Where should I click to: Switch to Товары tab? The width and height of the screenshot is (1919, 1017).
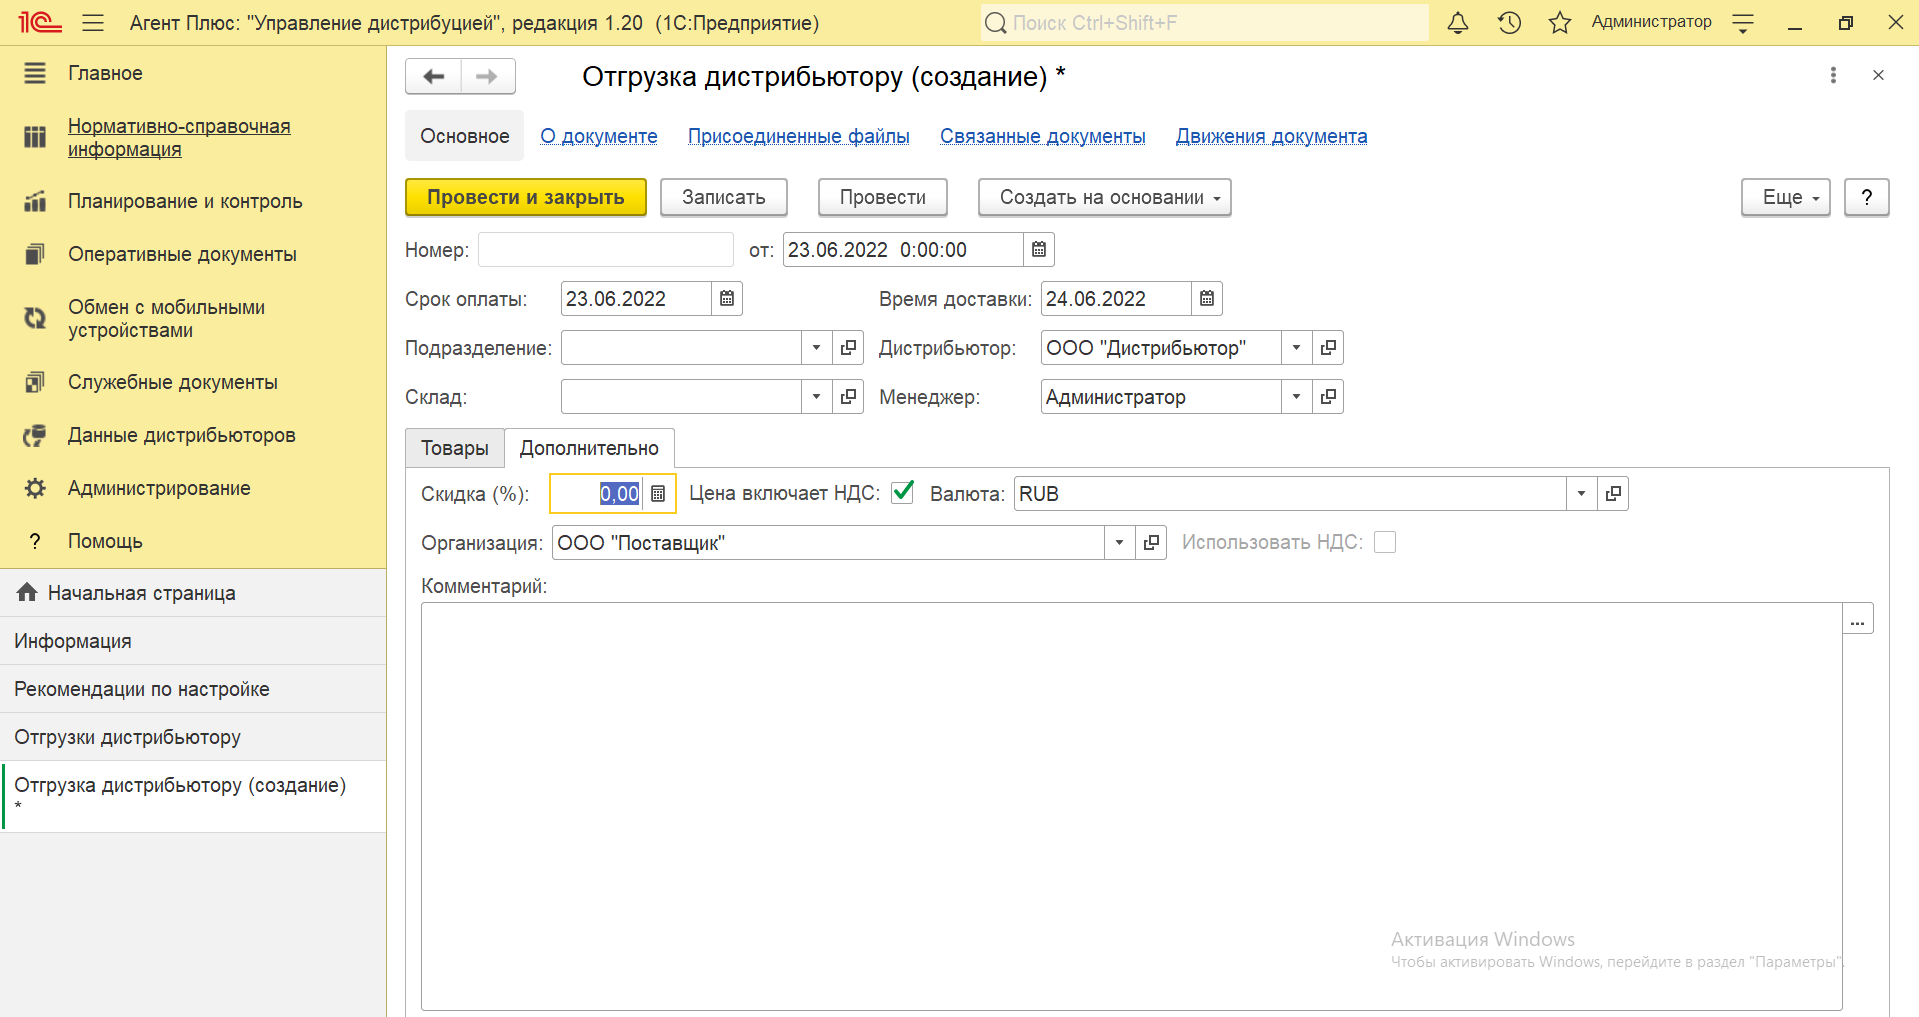pos(455,448)
